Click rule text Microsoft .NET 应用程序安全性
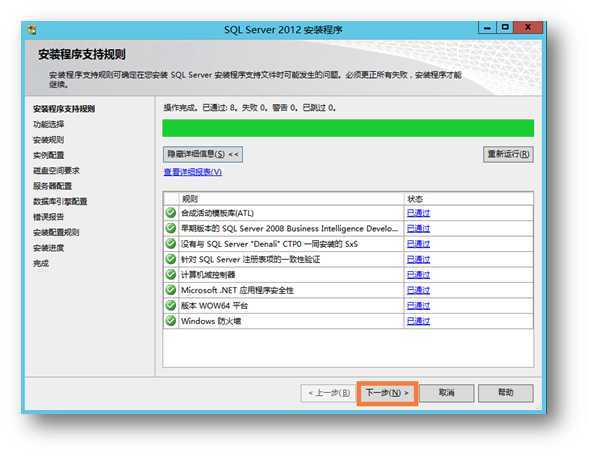 237,290
